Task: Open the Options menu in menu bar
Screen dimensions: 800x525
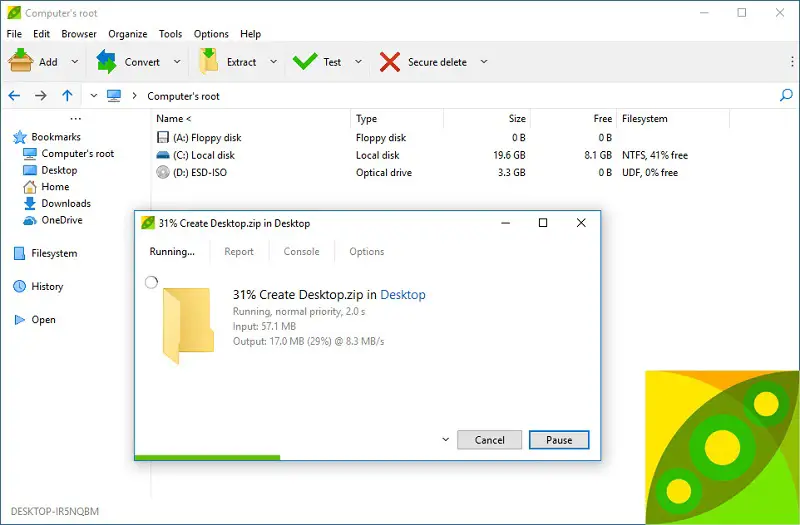Action: point(211,34)
